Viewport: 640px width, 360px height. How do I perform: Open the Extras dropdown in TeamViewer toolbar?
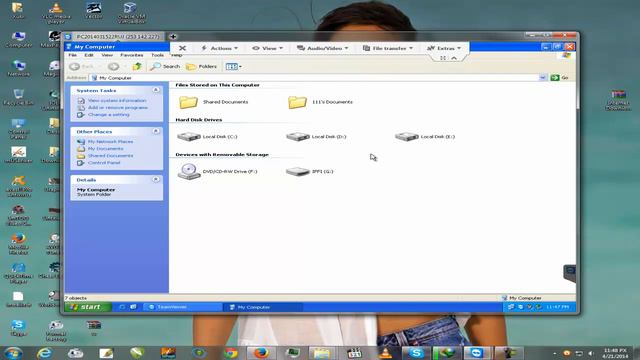(444, 48)
